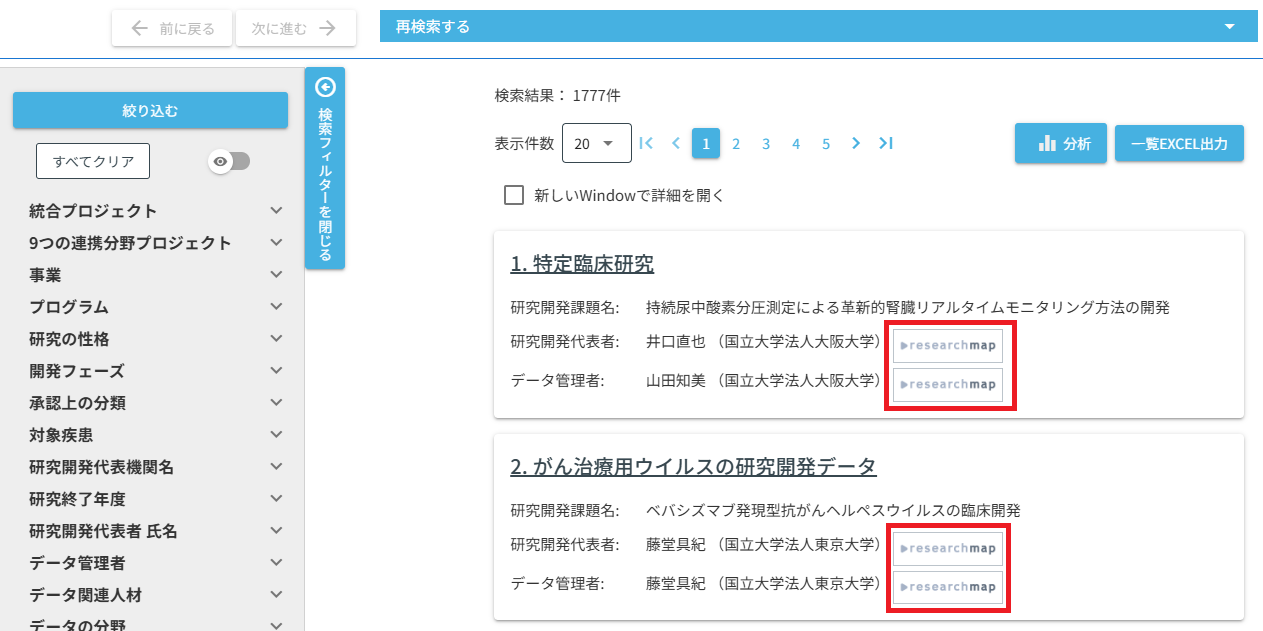Select results page 5
This screenshot has height=631, width=1263.
[826, 144]
